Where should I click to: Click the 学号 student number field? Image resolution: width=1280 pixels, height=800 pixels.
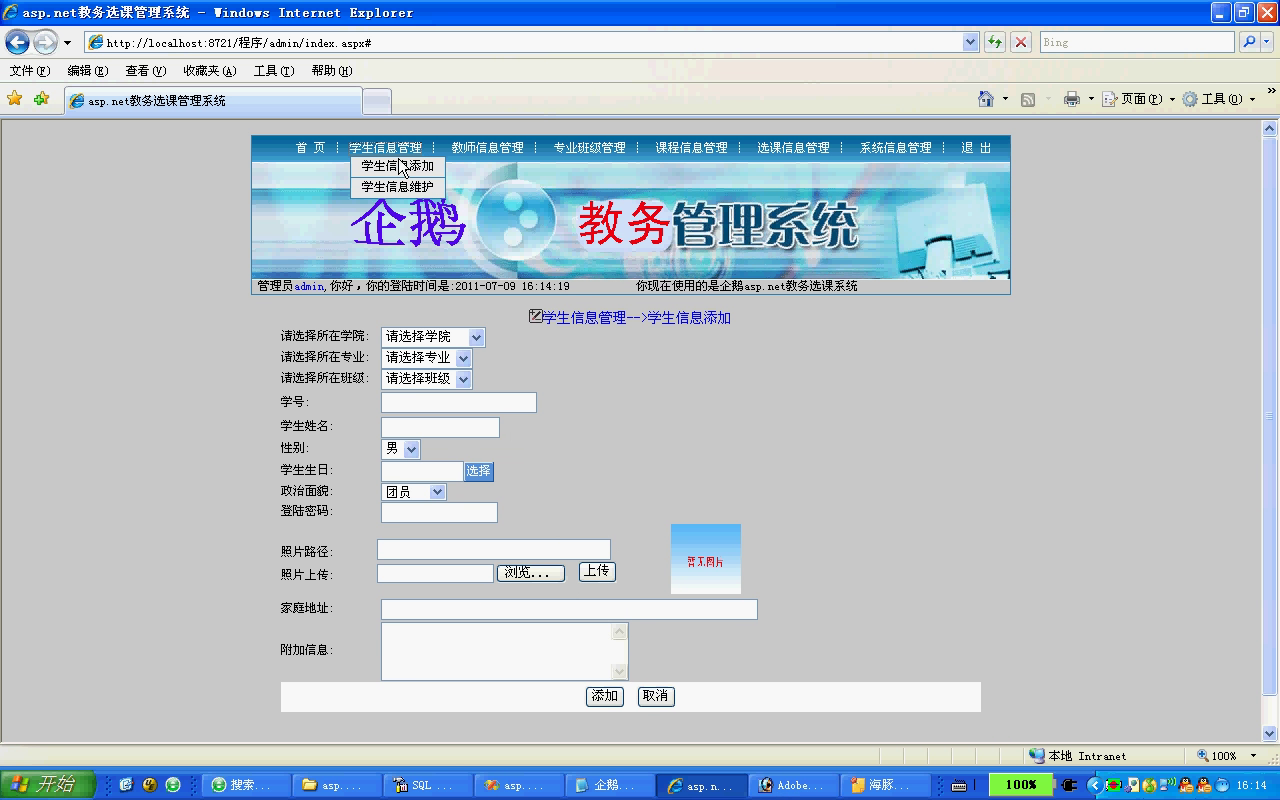[459, 402]
